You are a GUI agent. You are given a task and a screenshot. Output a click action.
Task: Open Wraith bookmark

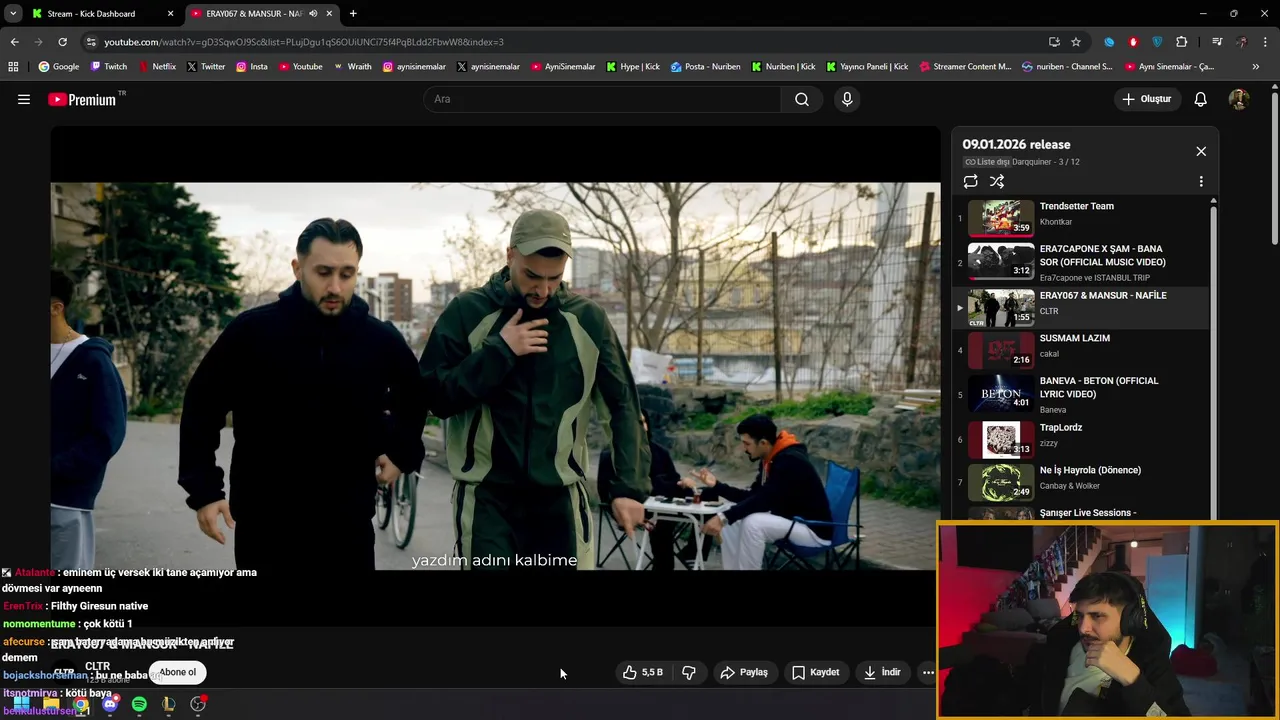(x=352, y=67)
